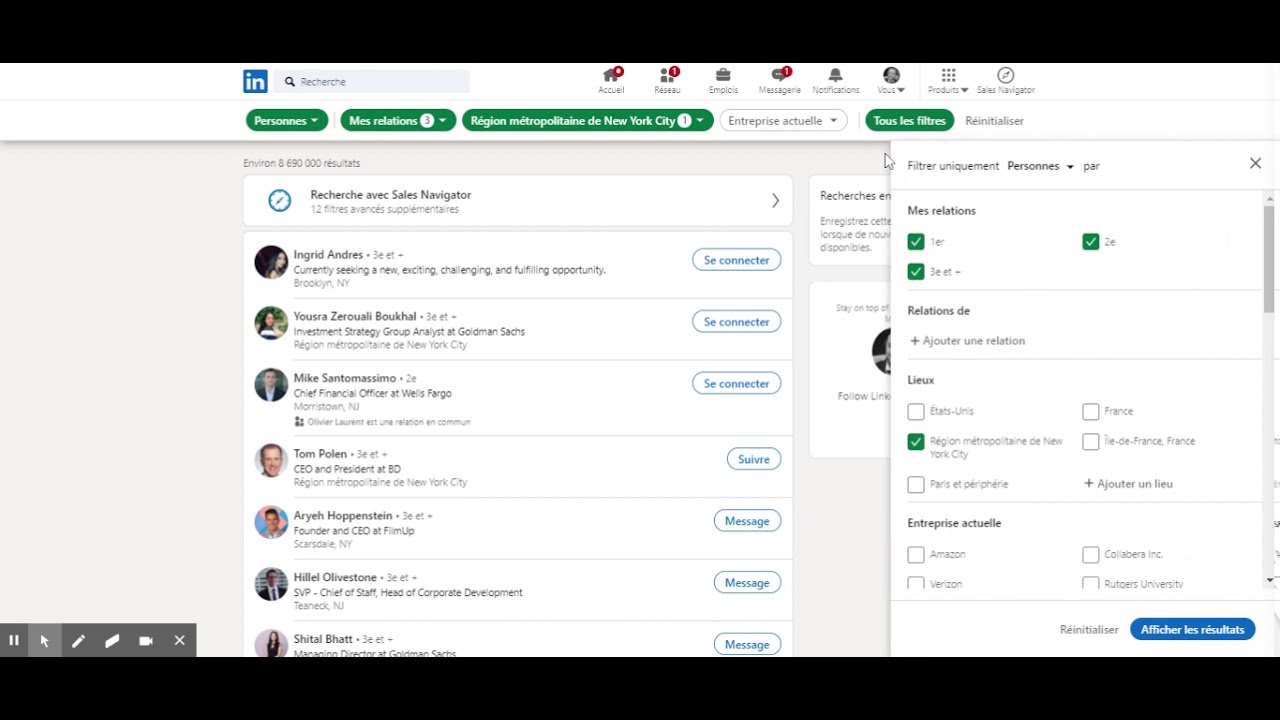Message Shital Bhatt
The width and height of the screenshot is (1280, 720).
(747, 645)
